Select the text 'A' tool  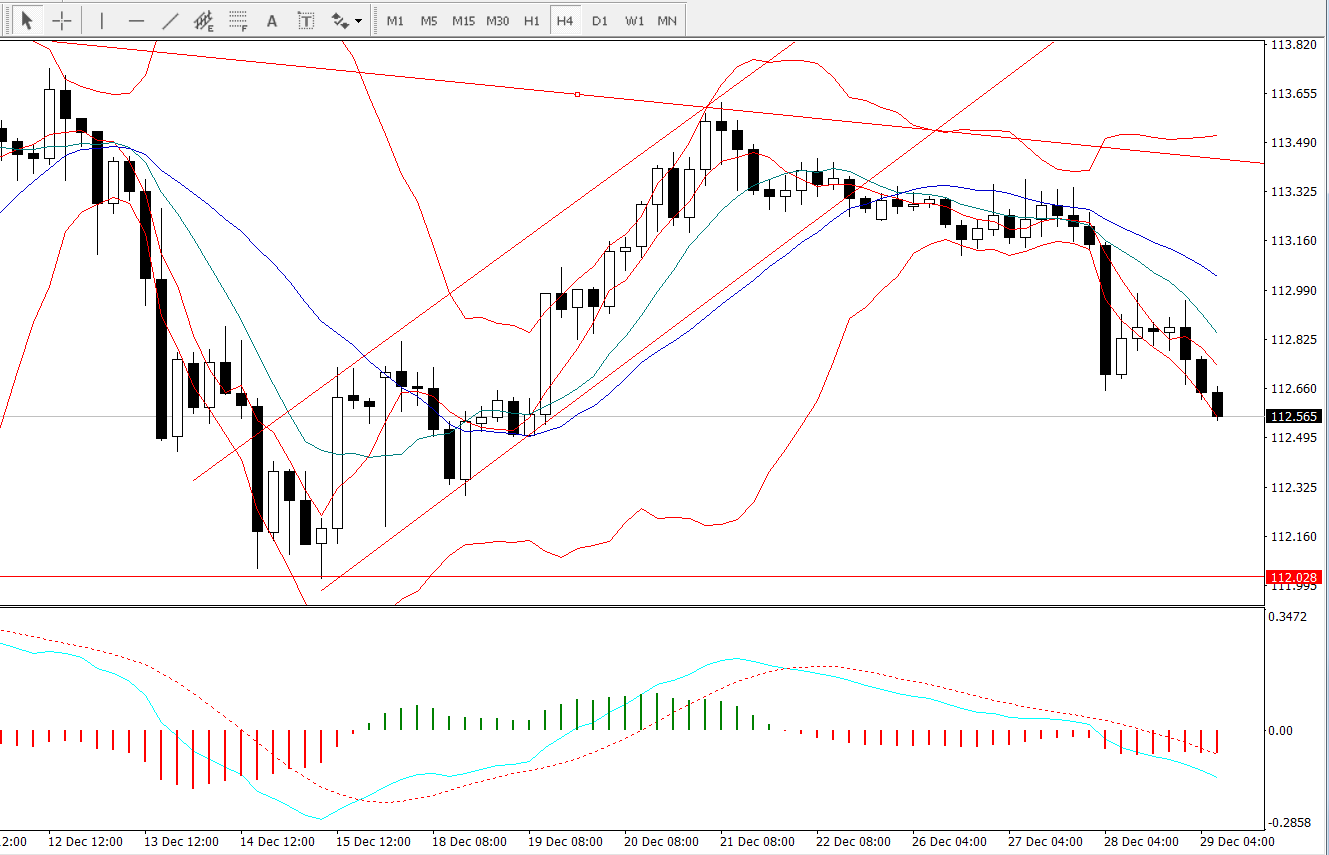272,20
